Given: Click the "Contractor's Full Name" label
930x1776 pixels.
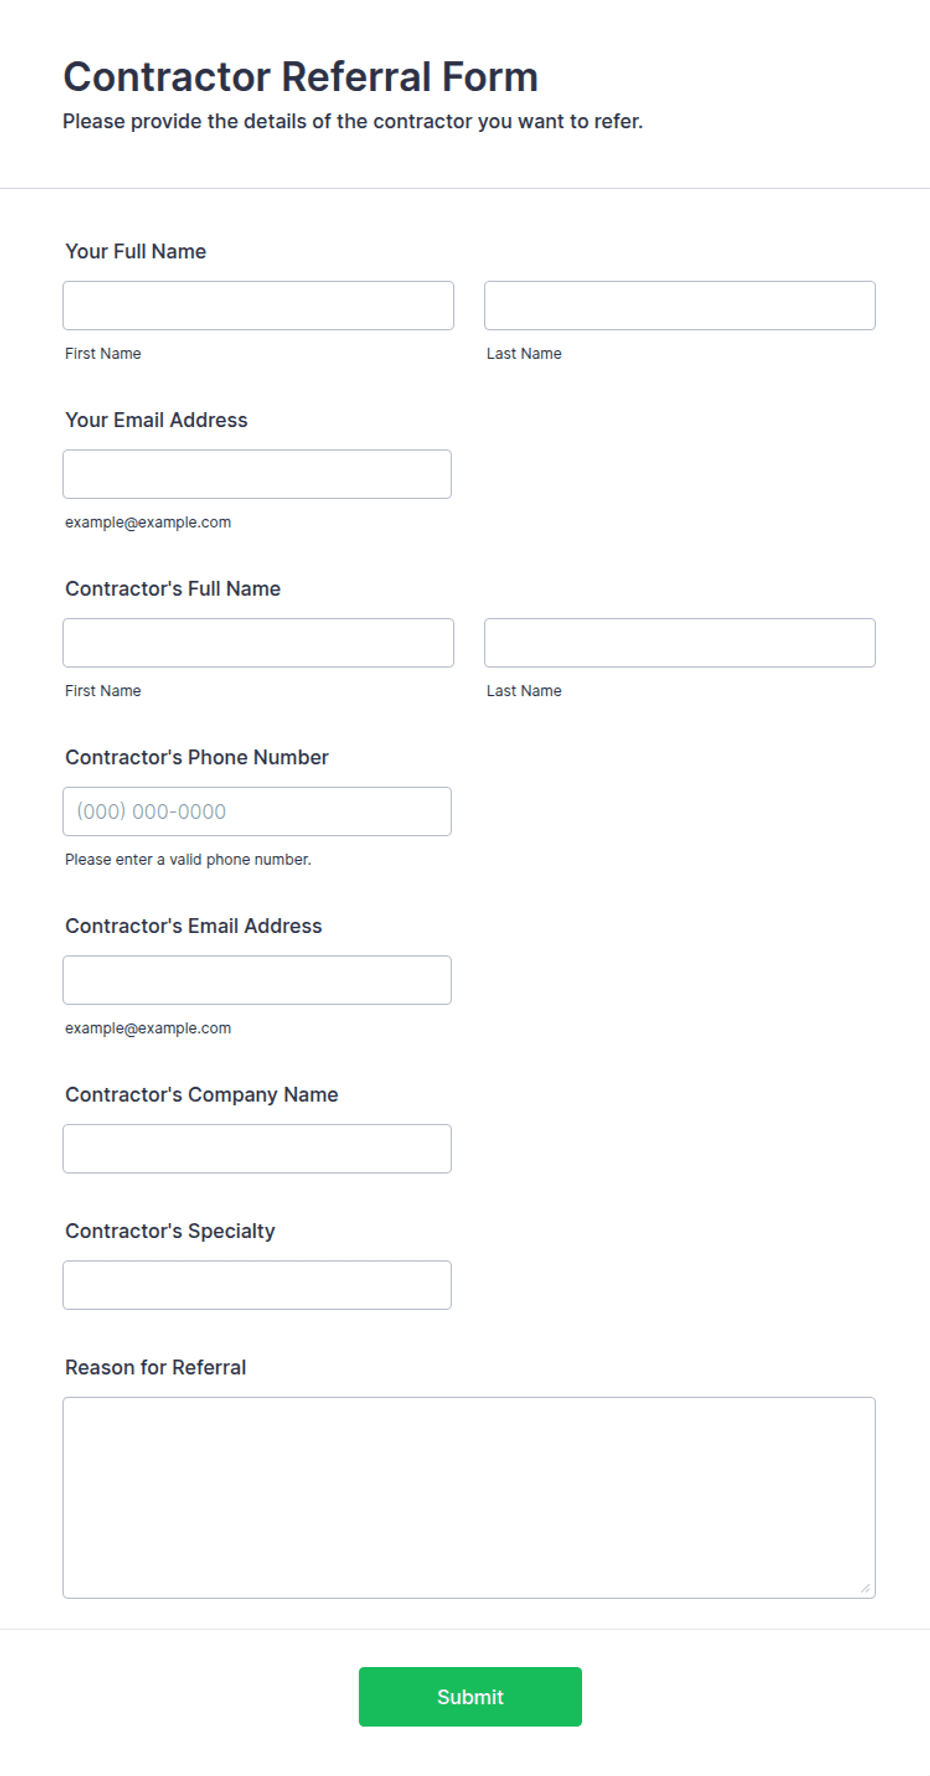Looking at the screenshot, I should (173, 589).
